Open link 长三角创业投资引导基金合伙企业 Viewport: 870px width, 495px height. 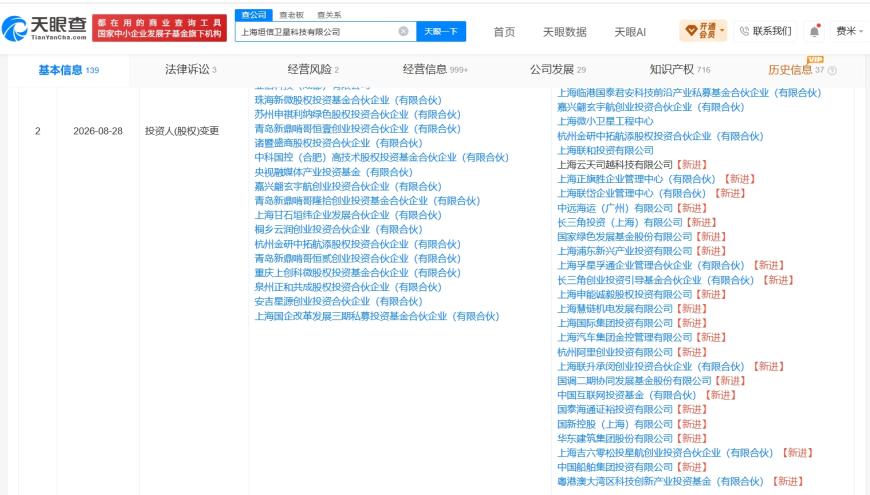[655, 280]
